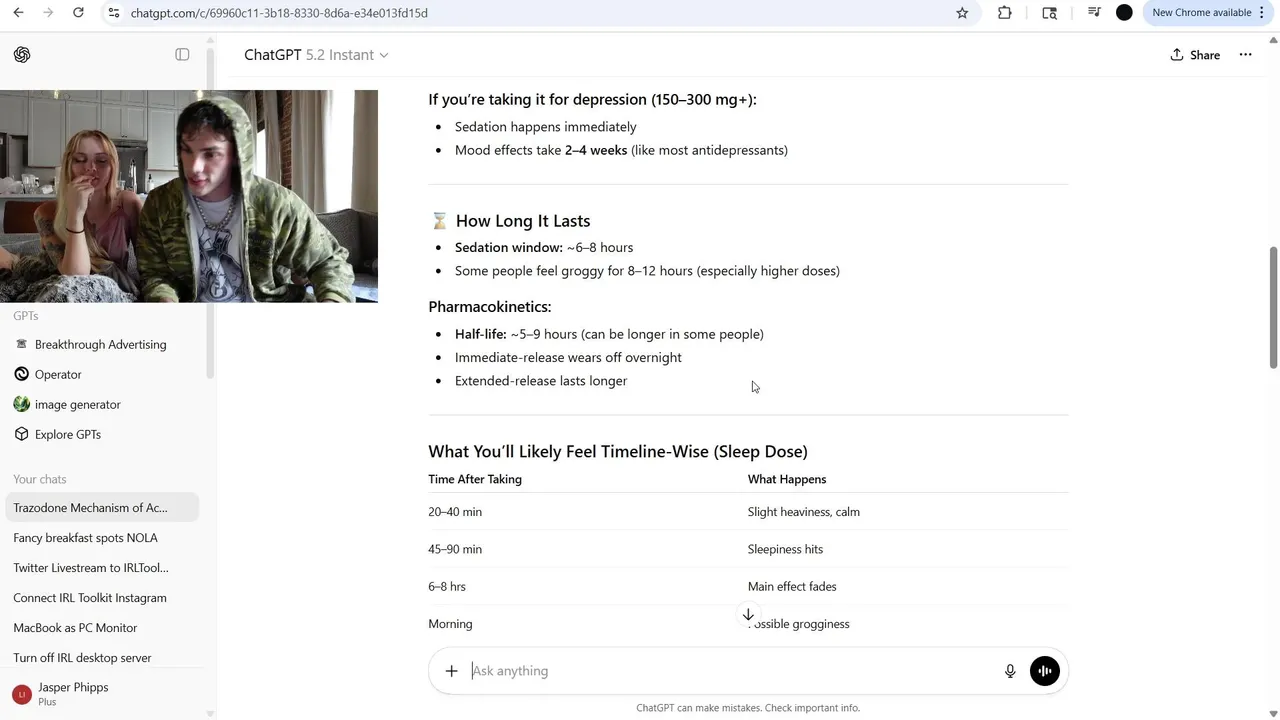Click the plus attachment icon
Screen dimensions: 1280x720
tap(451, 671)
